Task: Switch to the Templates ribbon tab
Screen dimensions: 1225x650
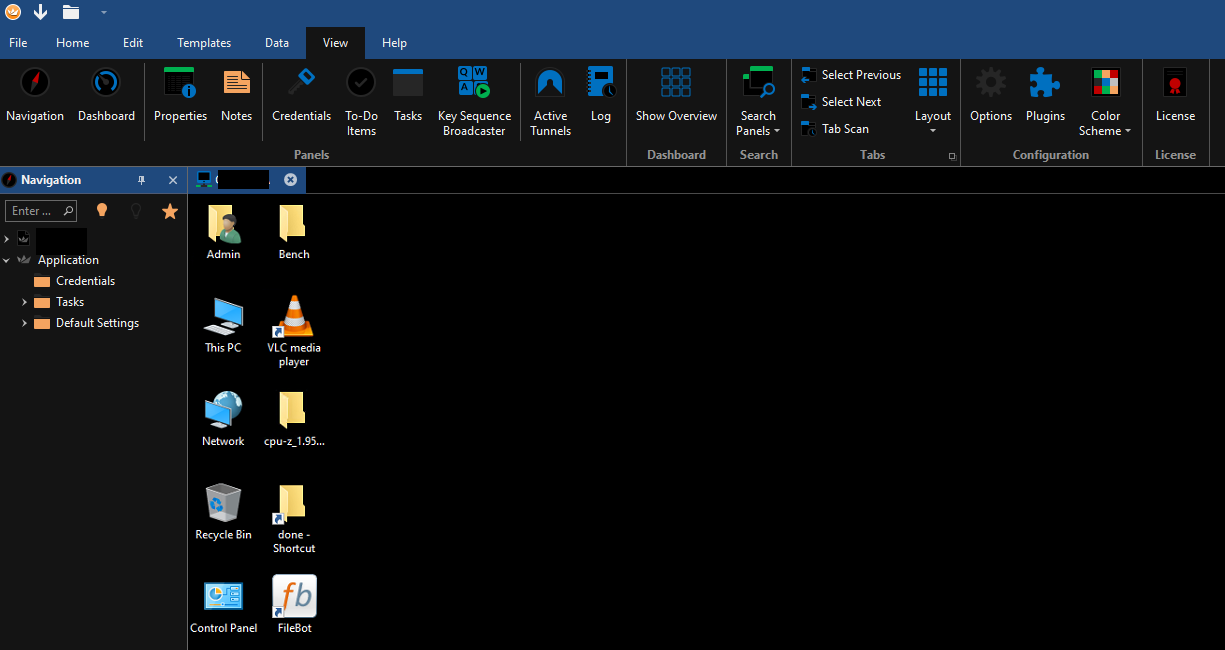Action: (x=204, y=43)
